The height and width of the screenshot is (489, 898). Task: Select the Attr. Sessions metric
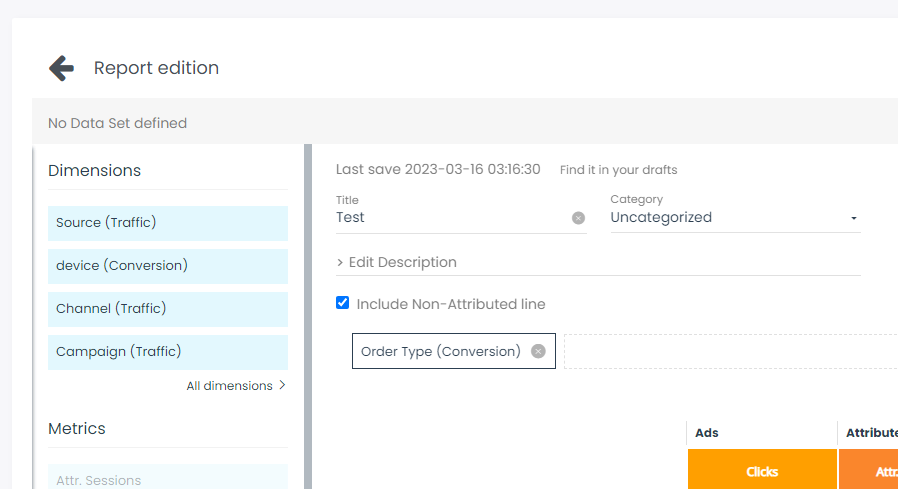(167, 479)
